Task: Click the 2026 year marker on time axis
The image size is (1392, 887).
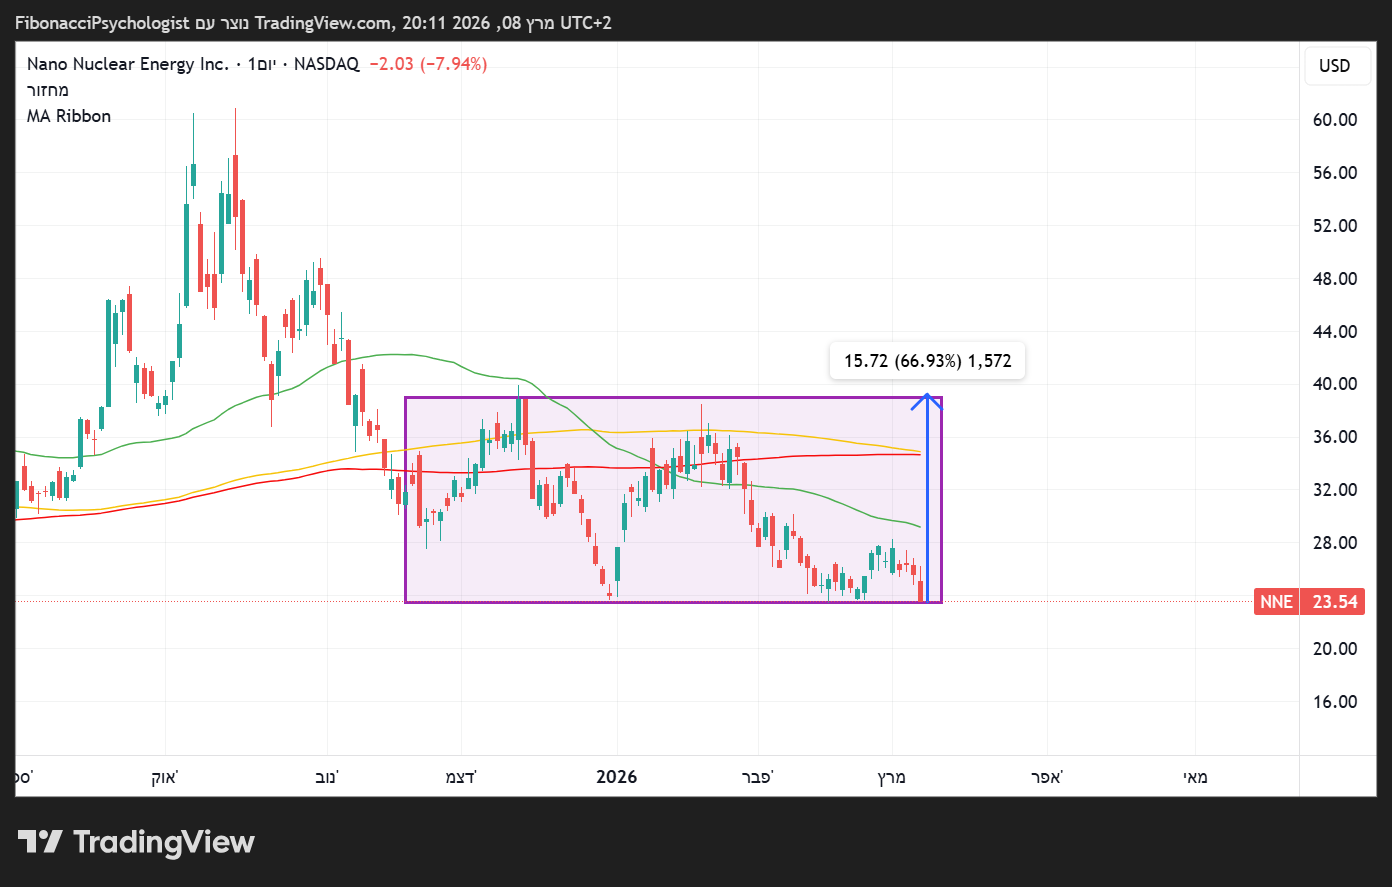Action: coord(616,777)
